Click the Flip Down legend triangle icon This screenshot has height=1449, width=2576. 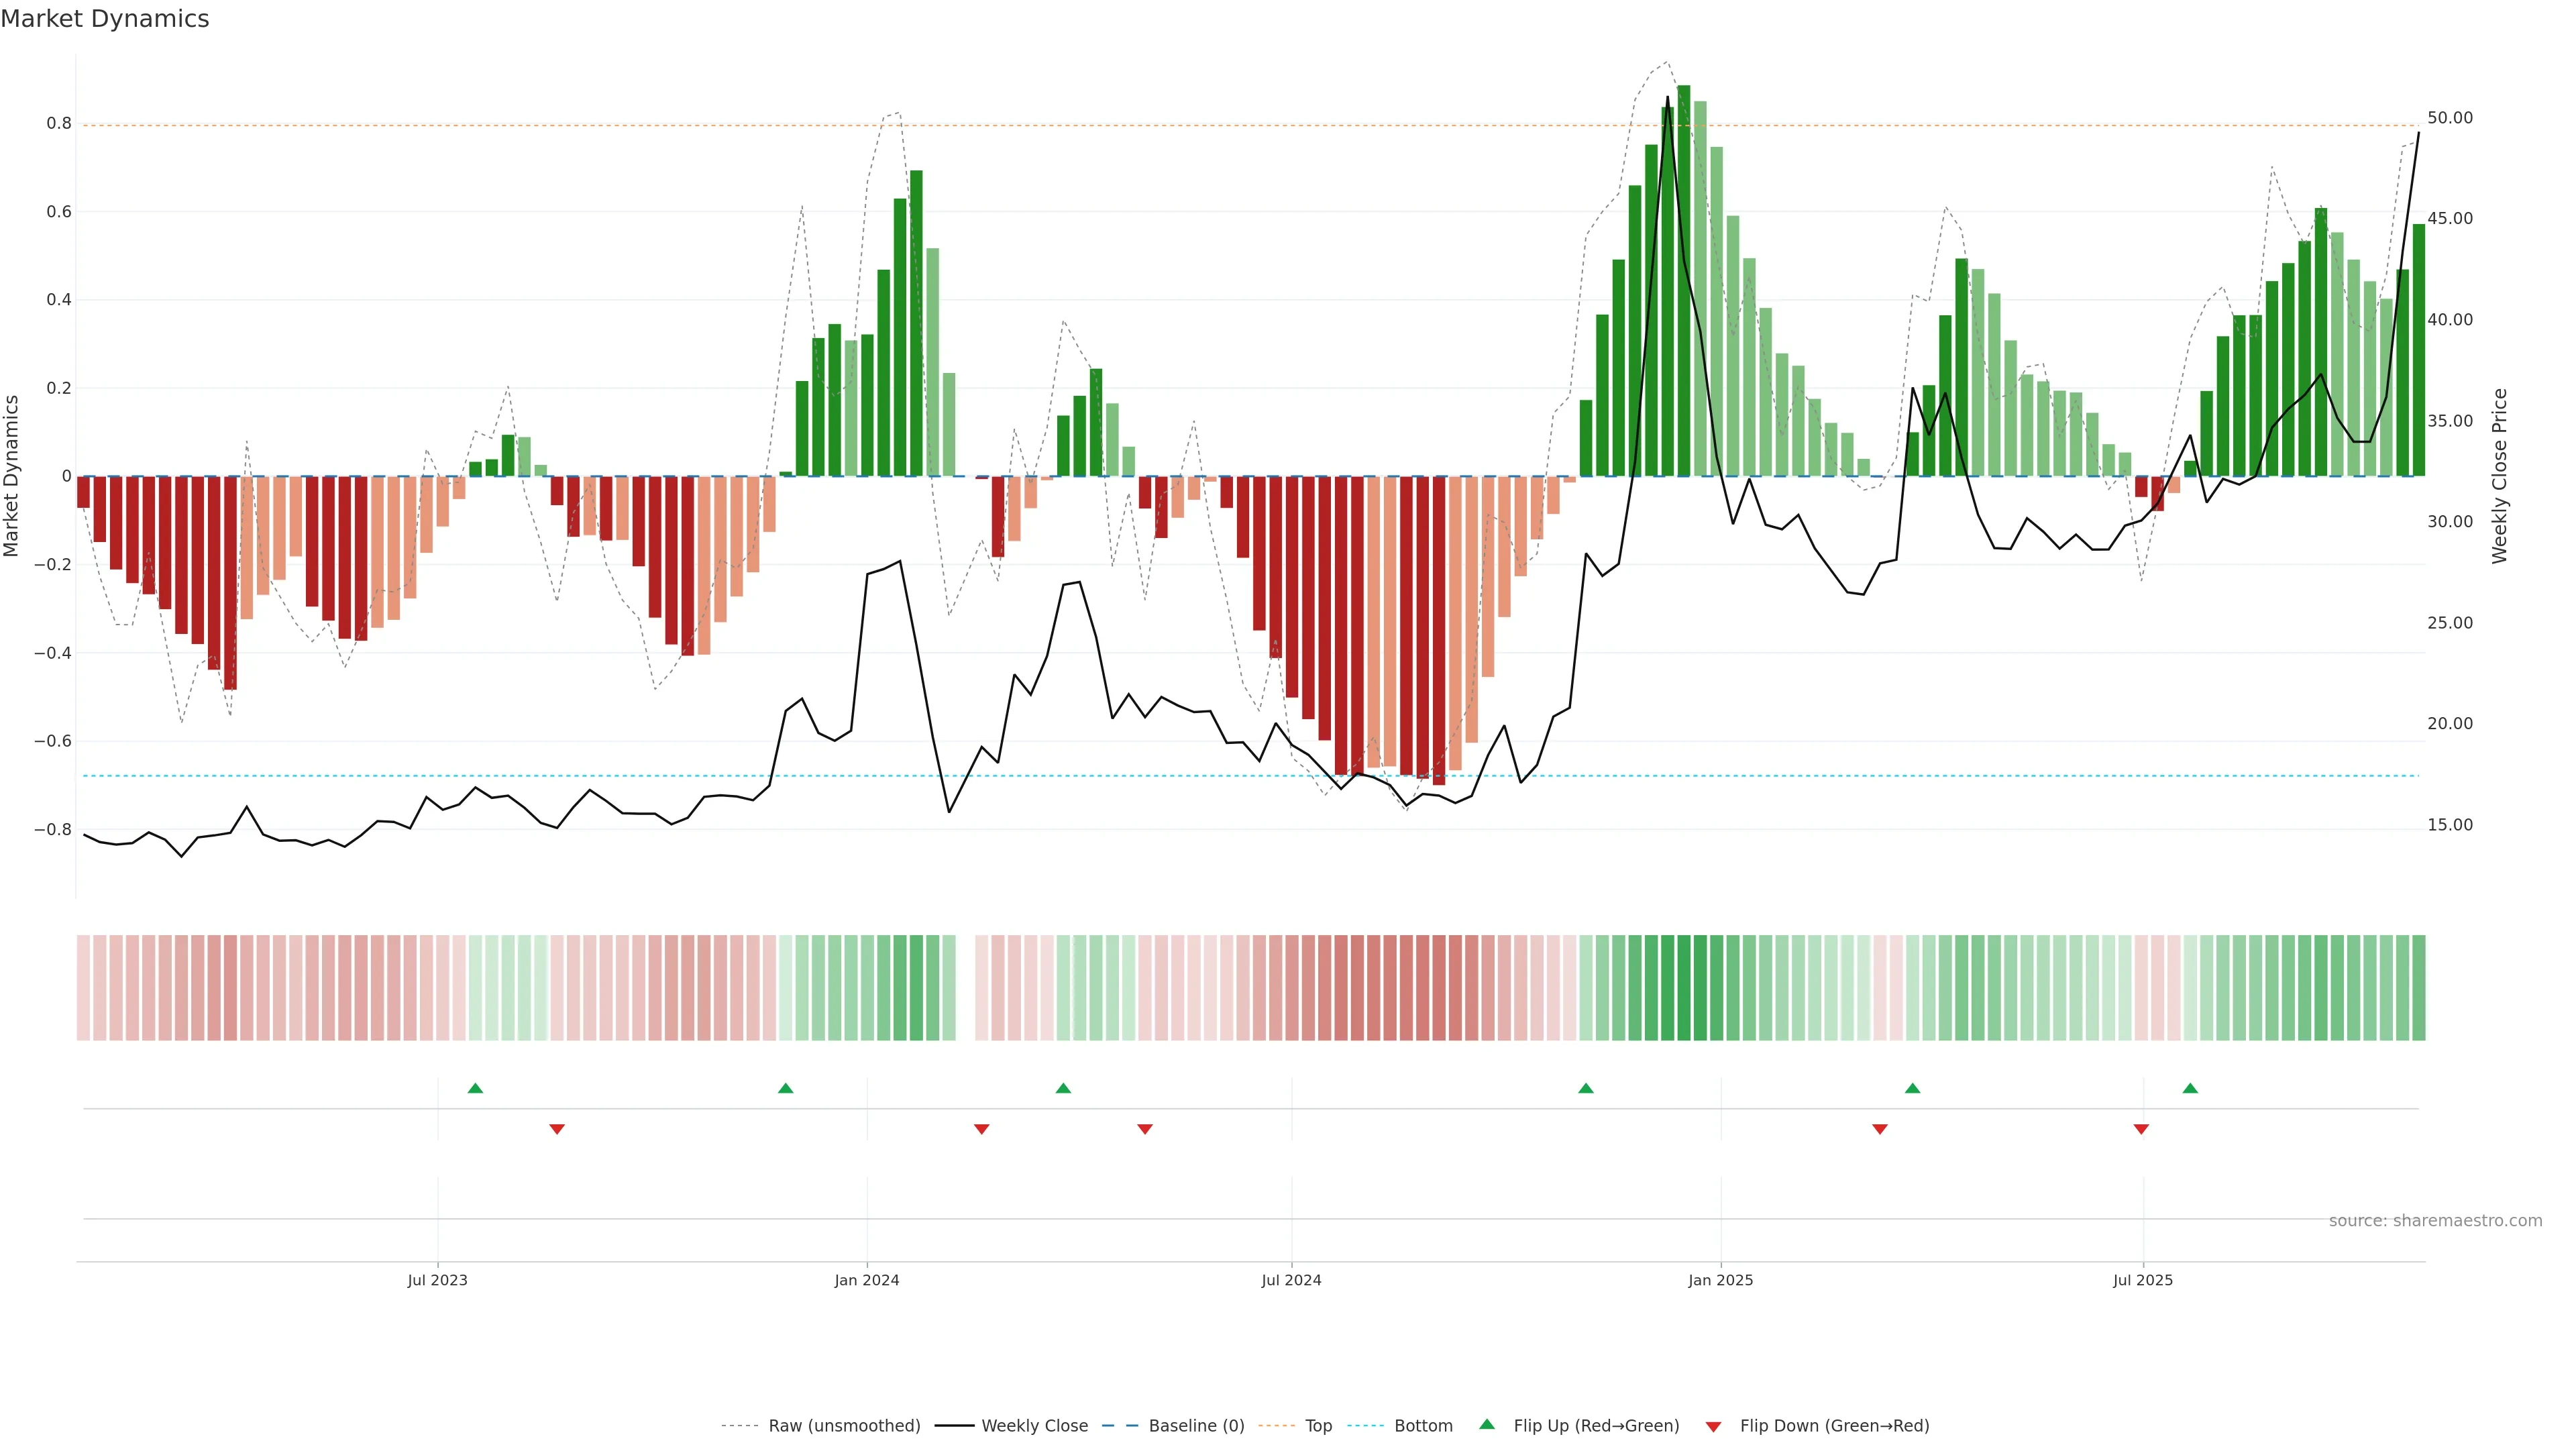pyautogui.click(x=1713, y=1427)
